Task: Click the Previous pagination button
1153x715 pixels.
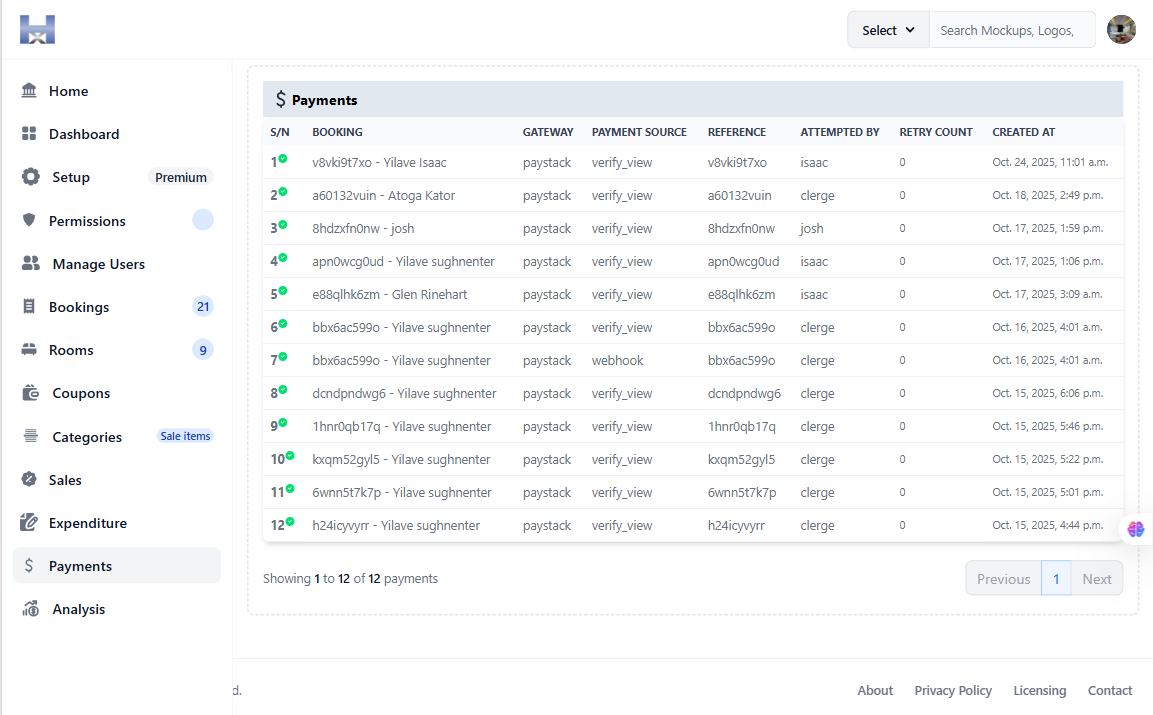Action: click(1003, 579)
